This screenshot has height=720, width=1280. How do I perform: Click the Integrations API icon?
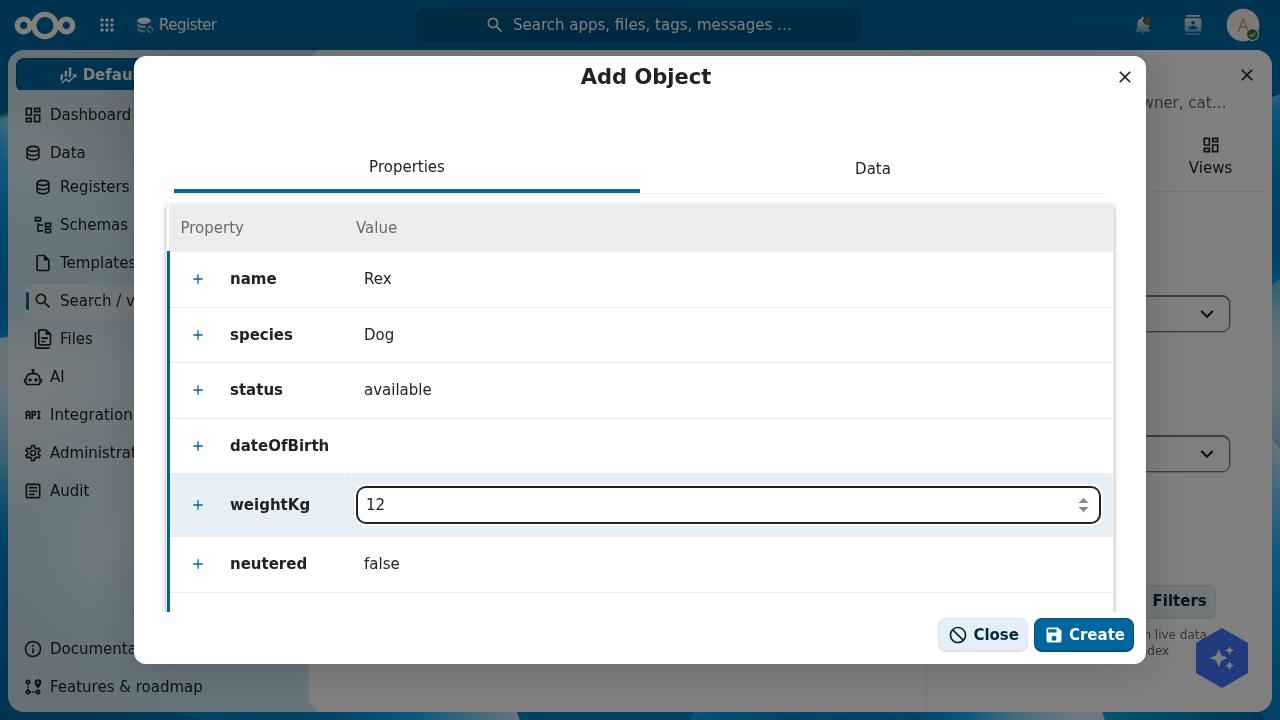tap(33, 415)
